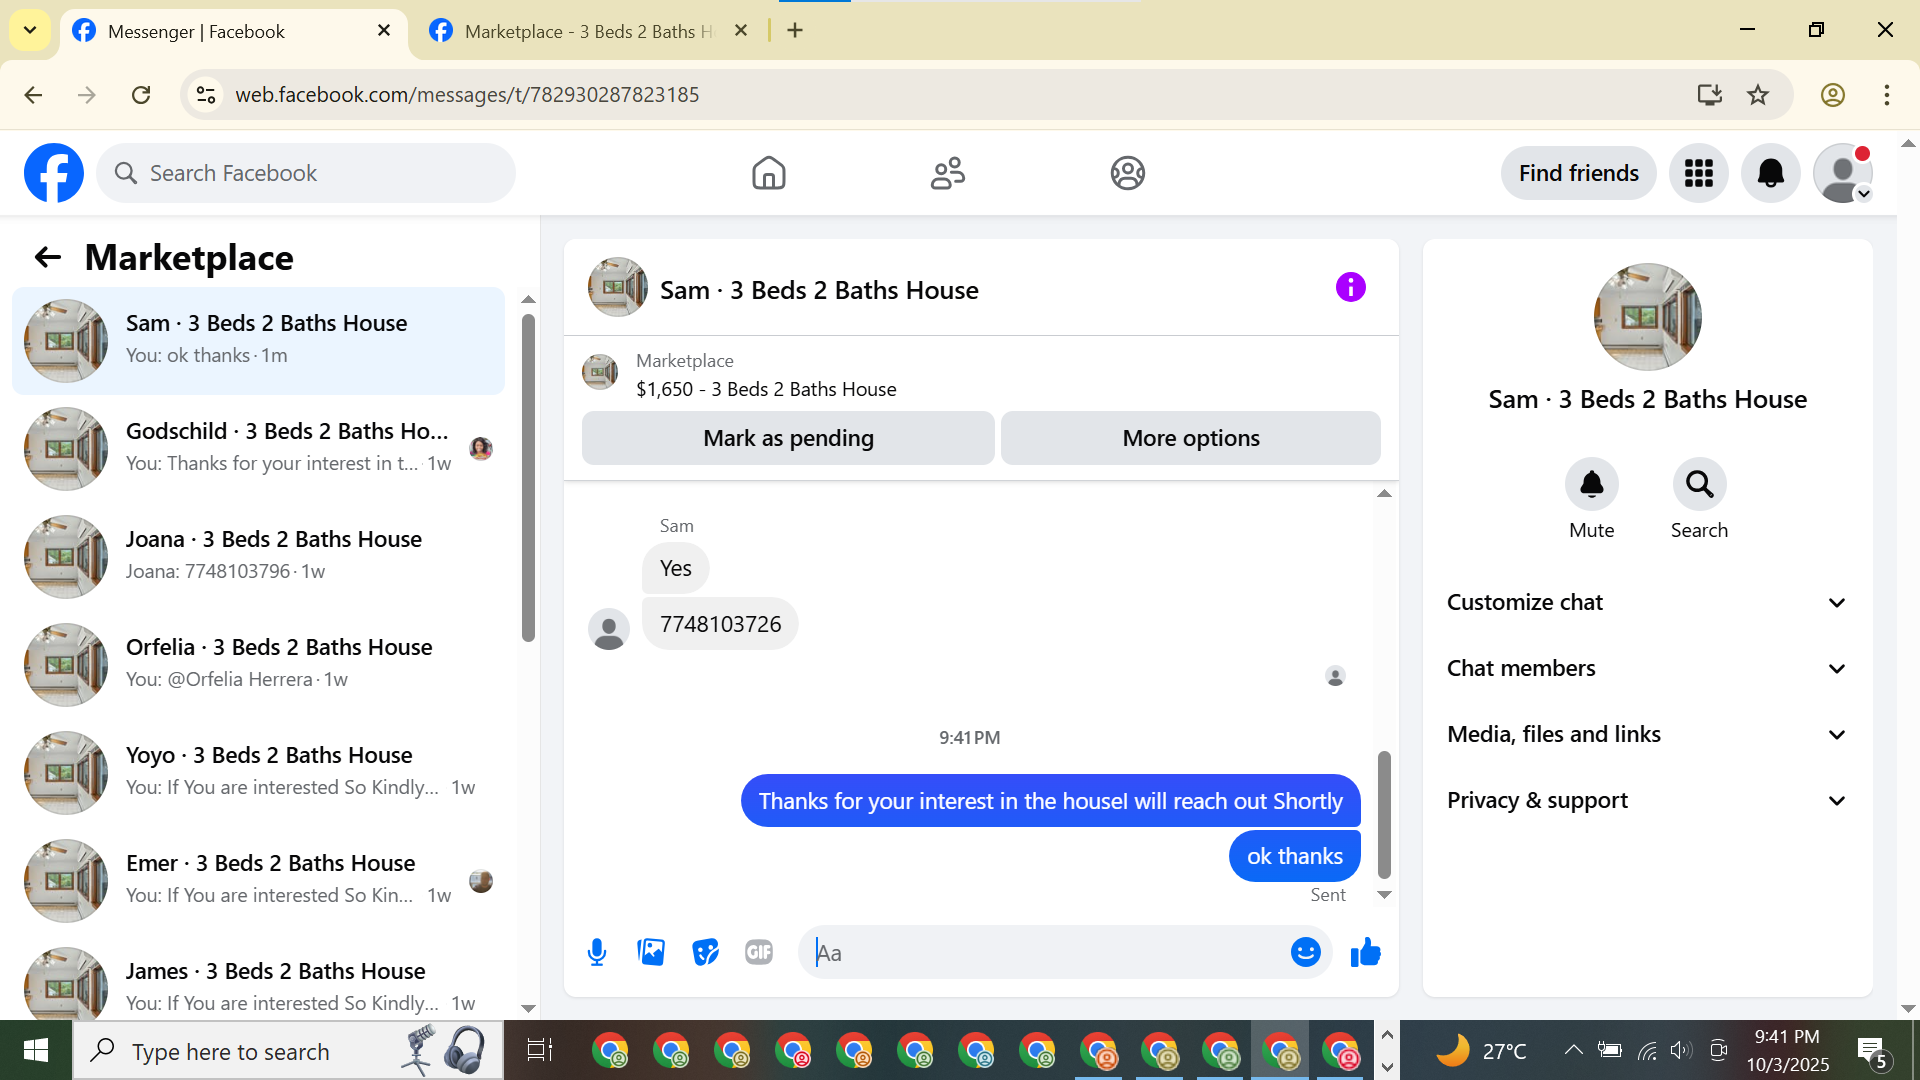Open the taskbar volume control

[x=1680, y=1050]
